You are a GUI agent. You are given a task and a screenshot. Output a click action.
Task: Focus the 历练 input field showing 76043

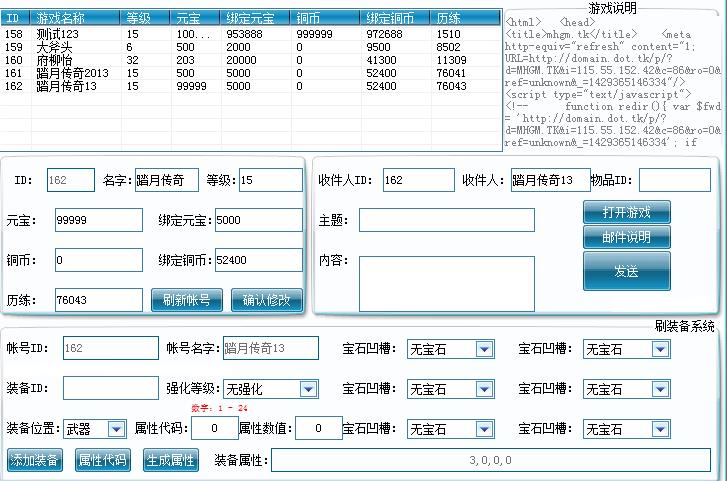click(x=99, y=300)
